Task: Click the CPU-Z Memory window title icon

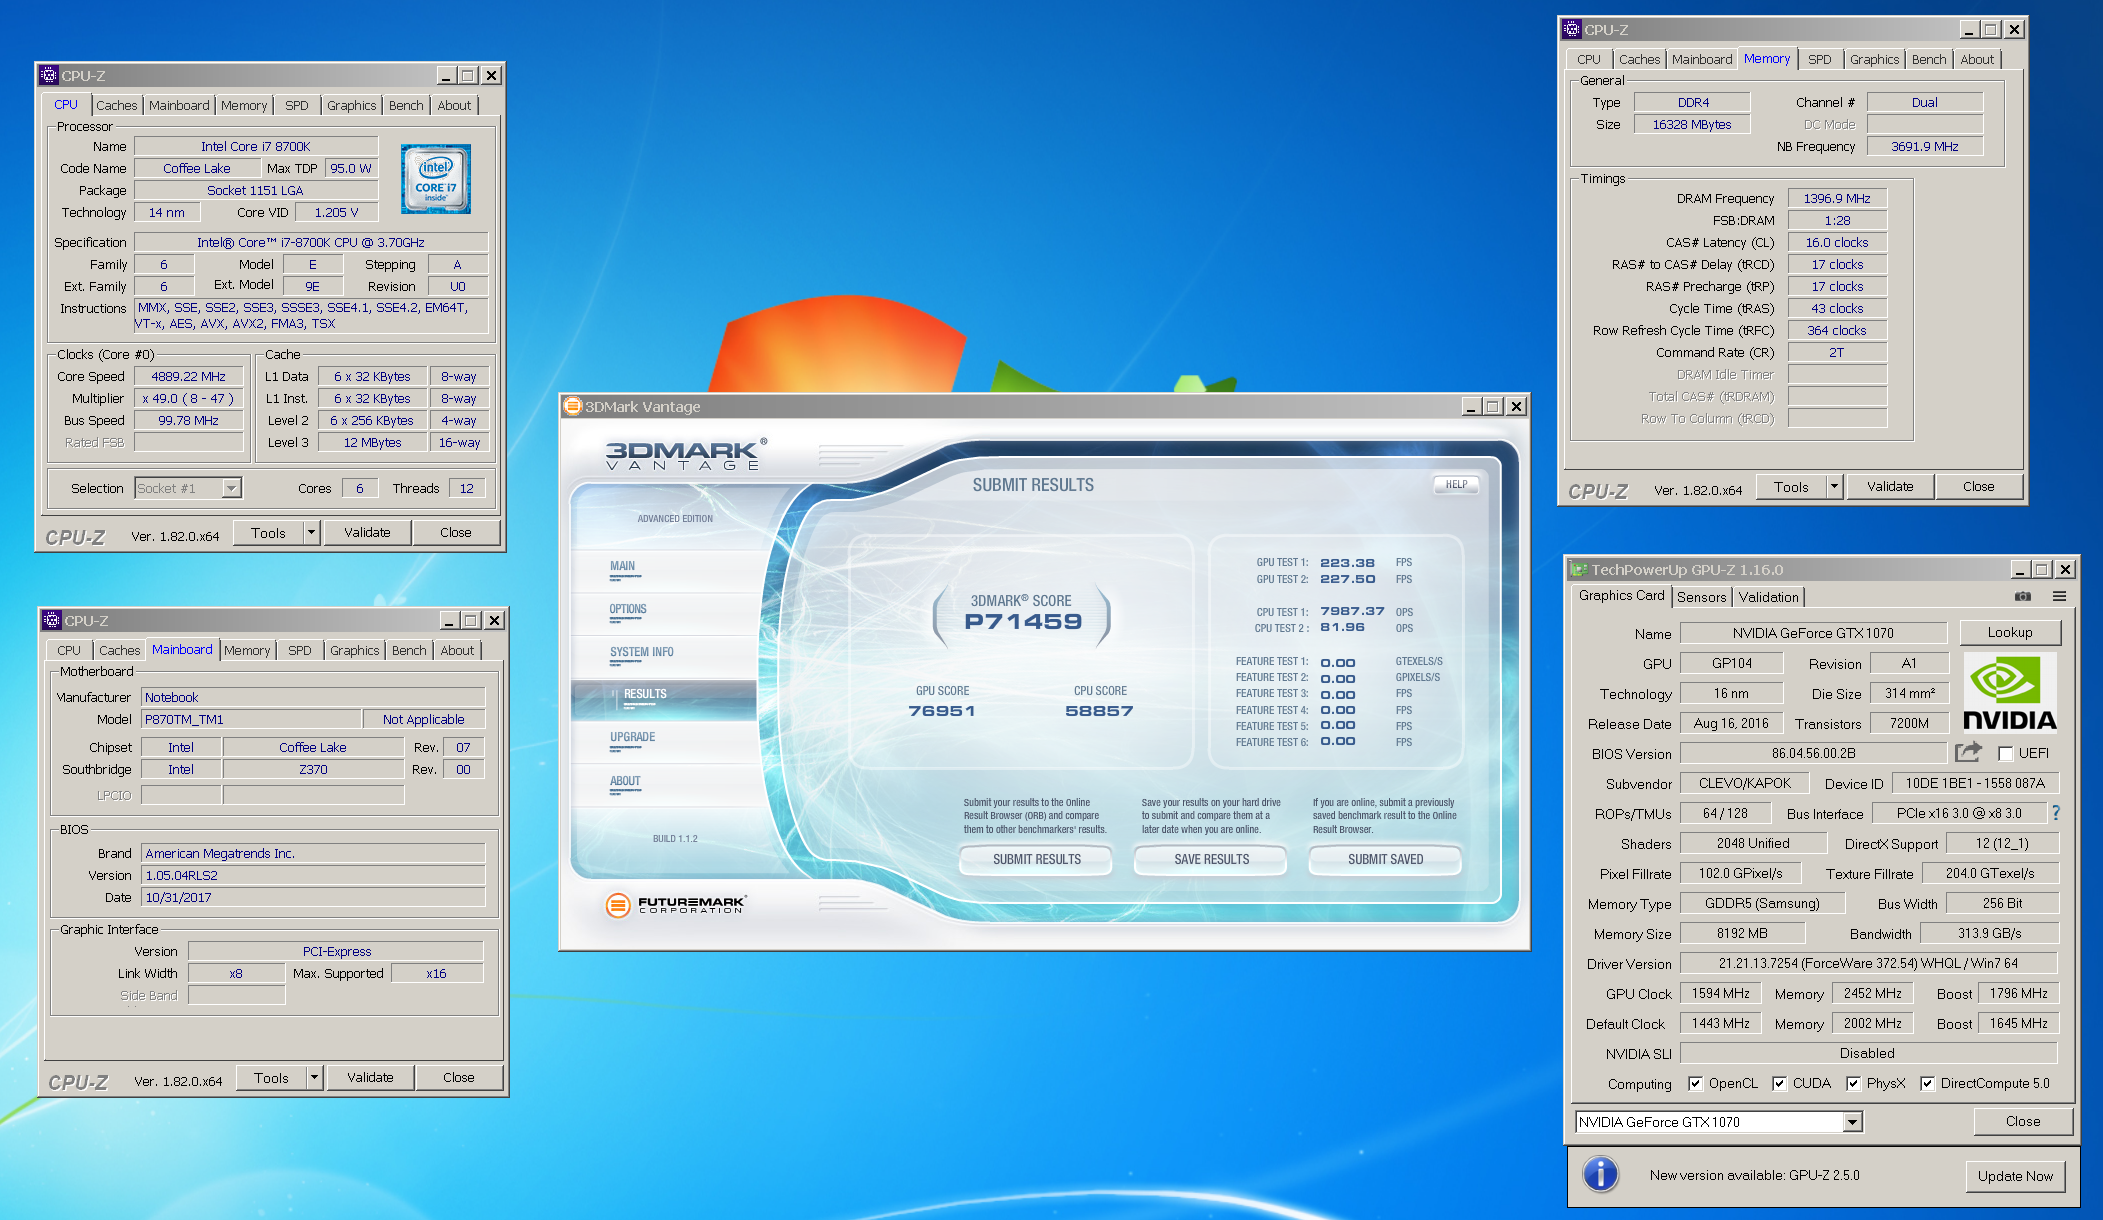Action: pyautogui.click(x=1572, y=29)
